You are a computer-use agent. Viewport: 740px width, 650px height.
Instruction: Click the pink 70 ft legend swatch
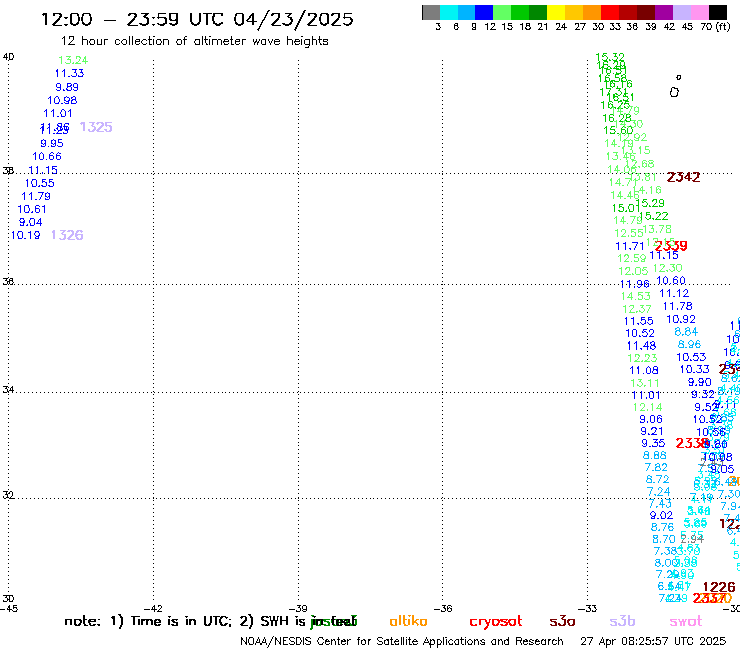pos(700,12)
